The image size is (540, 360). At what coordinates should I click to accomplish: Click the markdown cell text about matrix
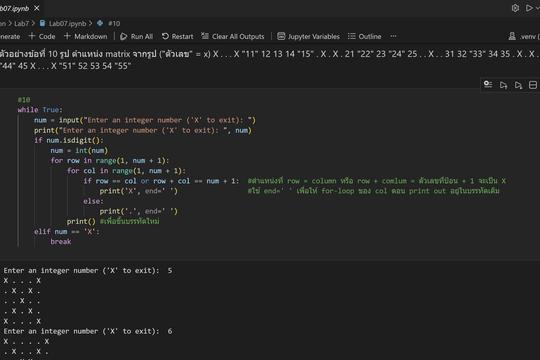270,60
